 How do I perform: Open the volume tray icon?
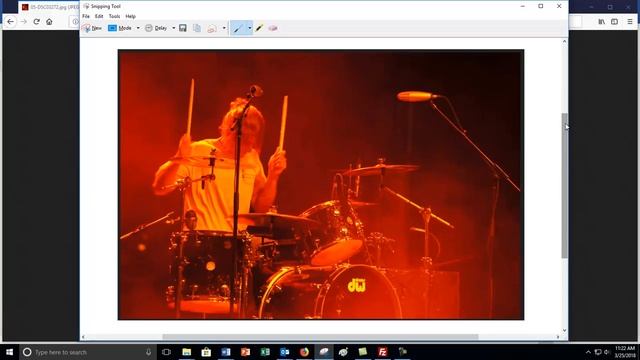pos(607,352)
